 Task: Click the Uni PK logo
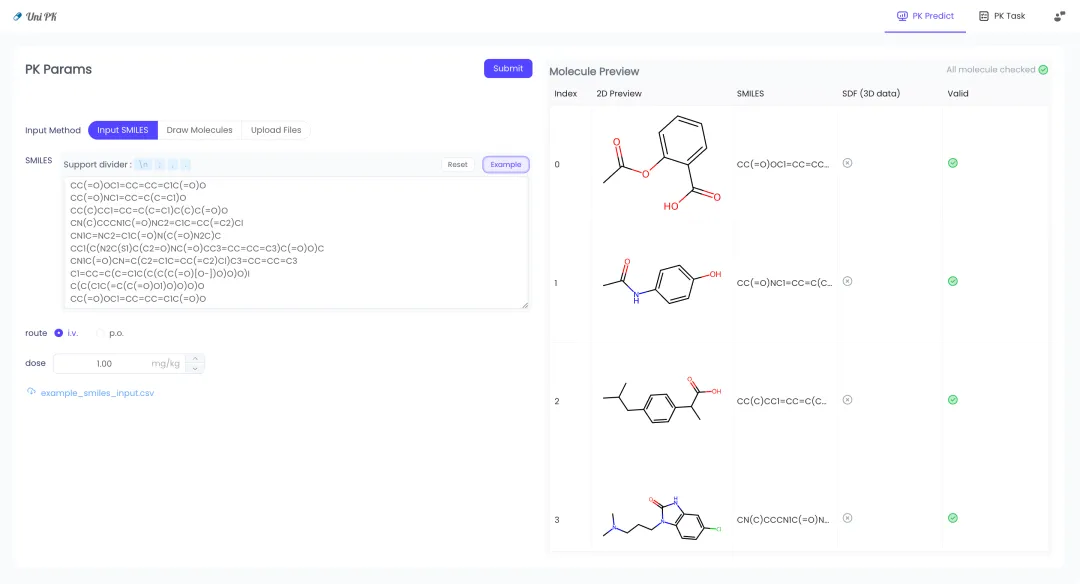point(35,16)
